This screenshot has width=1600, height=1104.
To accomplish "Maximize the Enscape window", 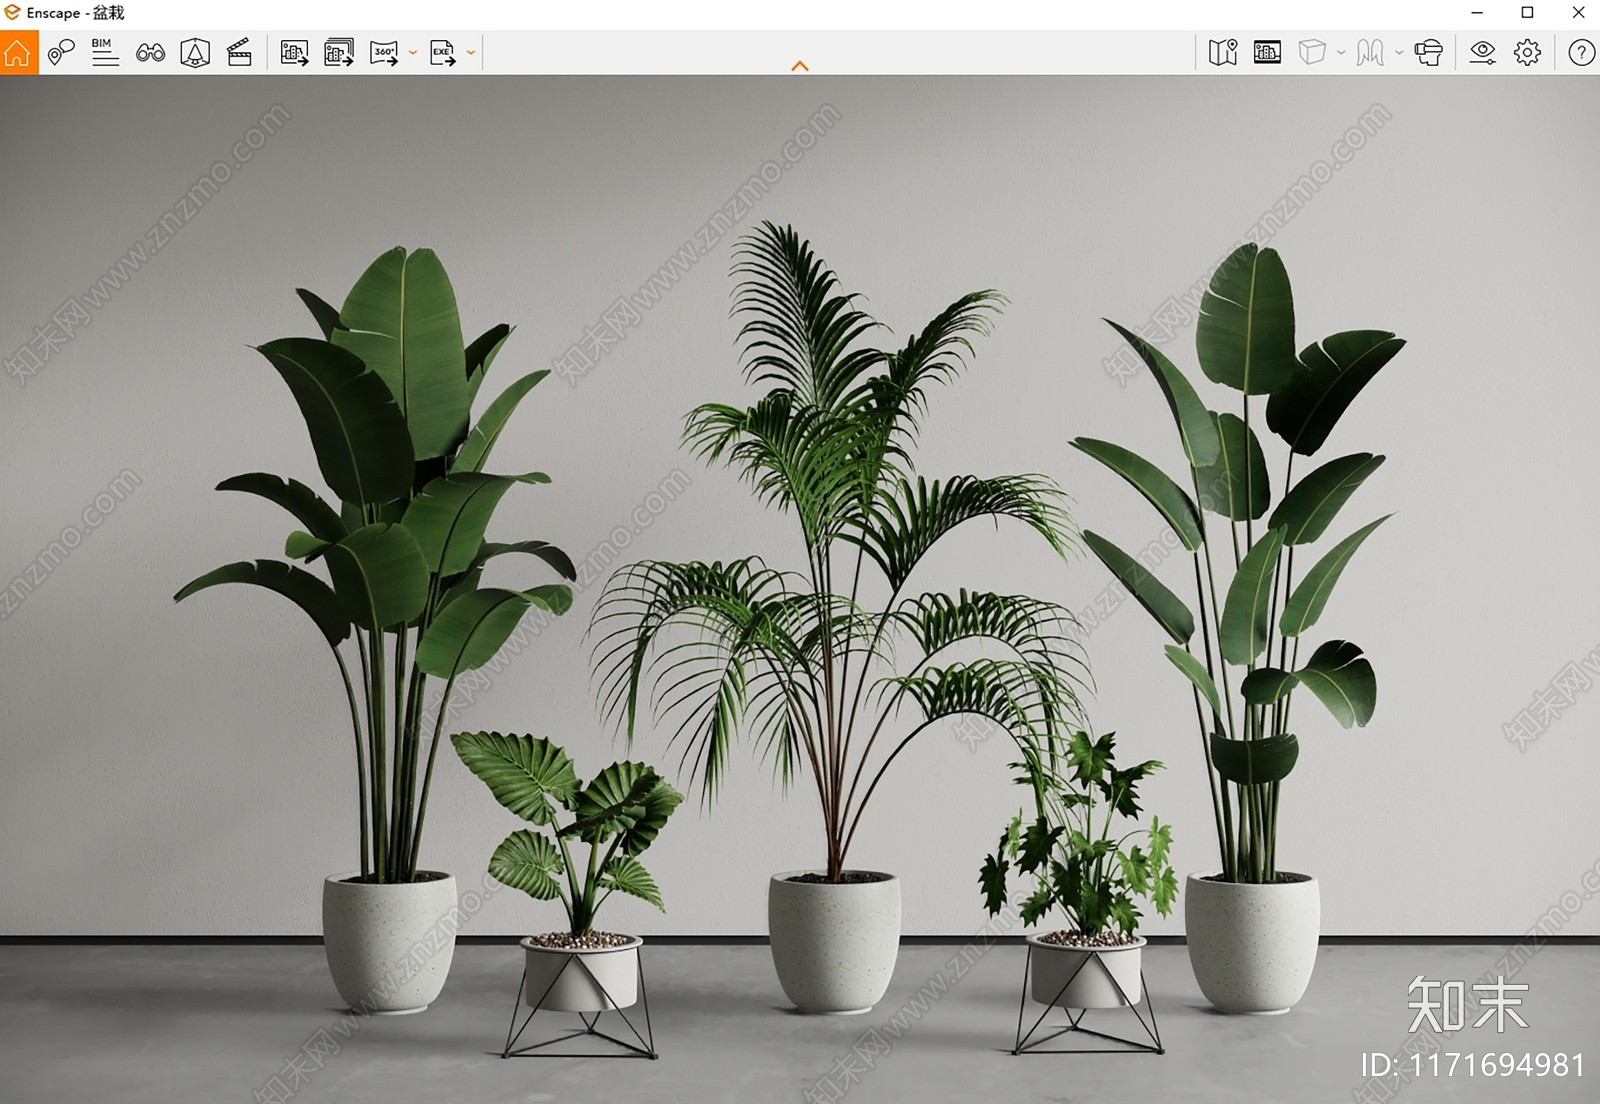I will point(1527,13).
